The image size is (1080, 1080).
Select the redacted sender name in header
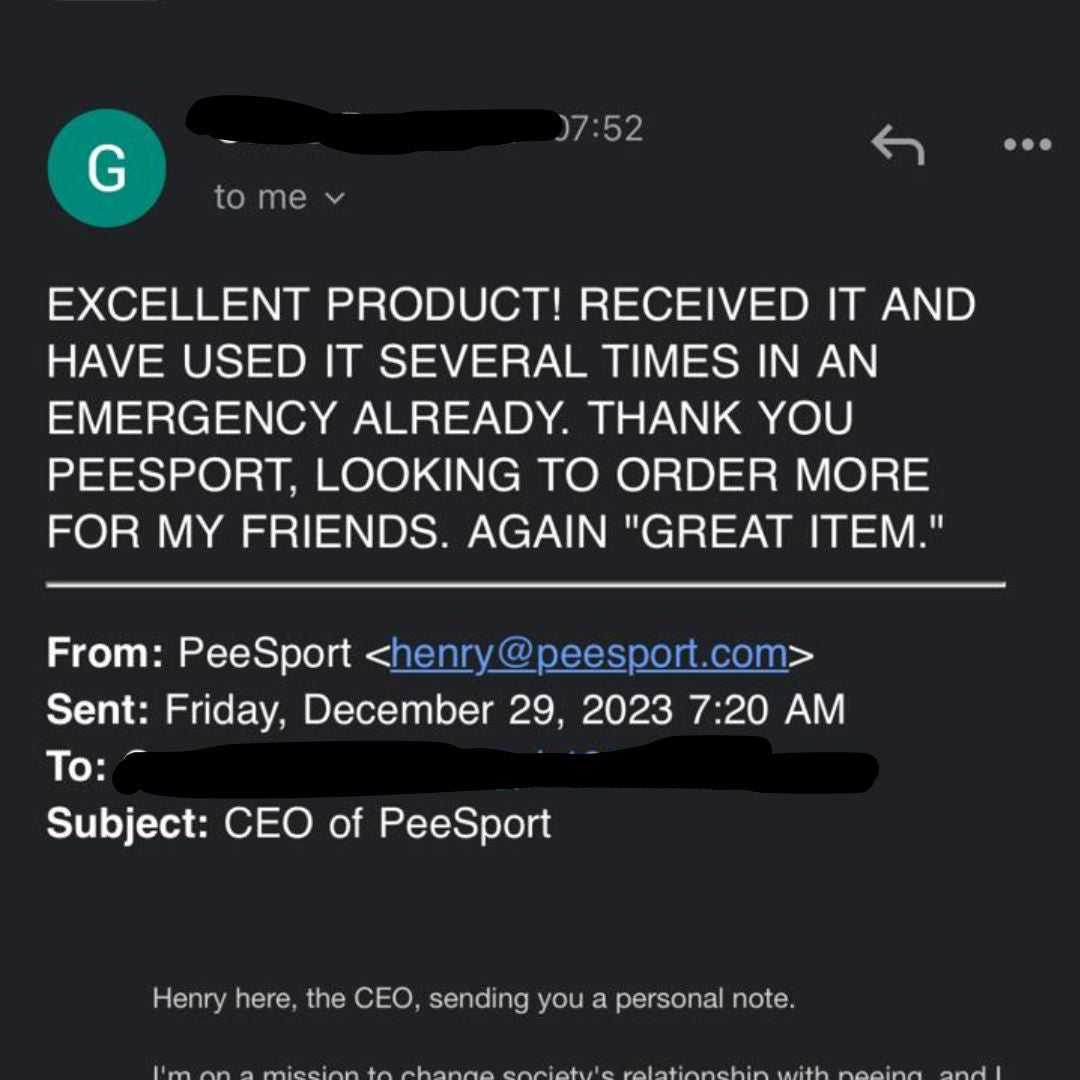click(370, 126)
